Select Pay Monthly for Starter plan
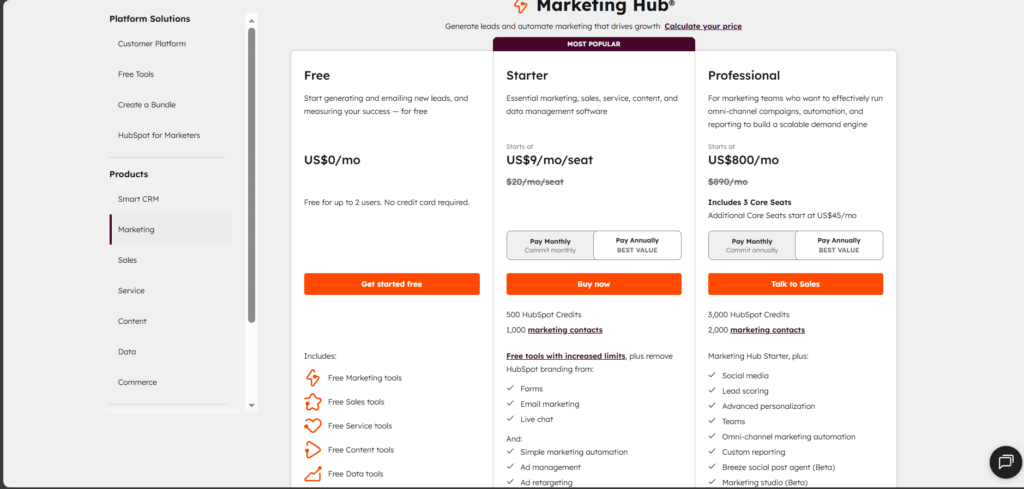1024x489 pixels. pyautogui.click(x=550, y=245)
